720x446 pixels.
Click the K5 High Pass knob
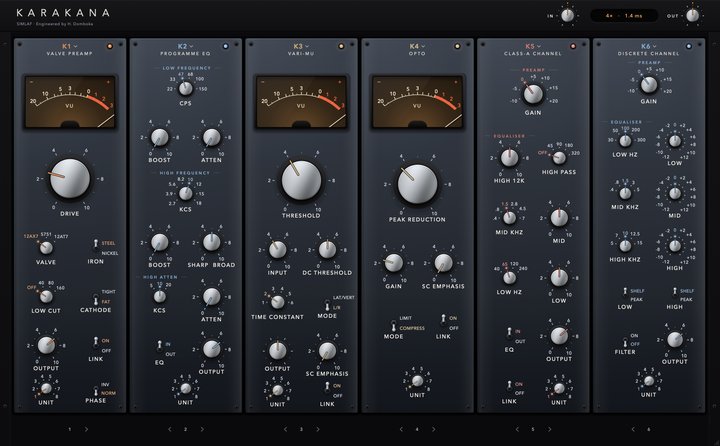(559, 158)
